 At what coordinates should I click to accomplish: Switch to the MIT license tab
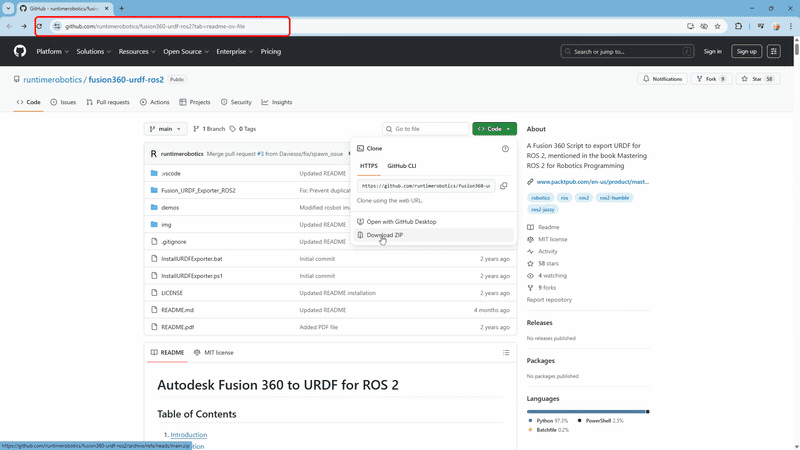214,353
